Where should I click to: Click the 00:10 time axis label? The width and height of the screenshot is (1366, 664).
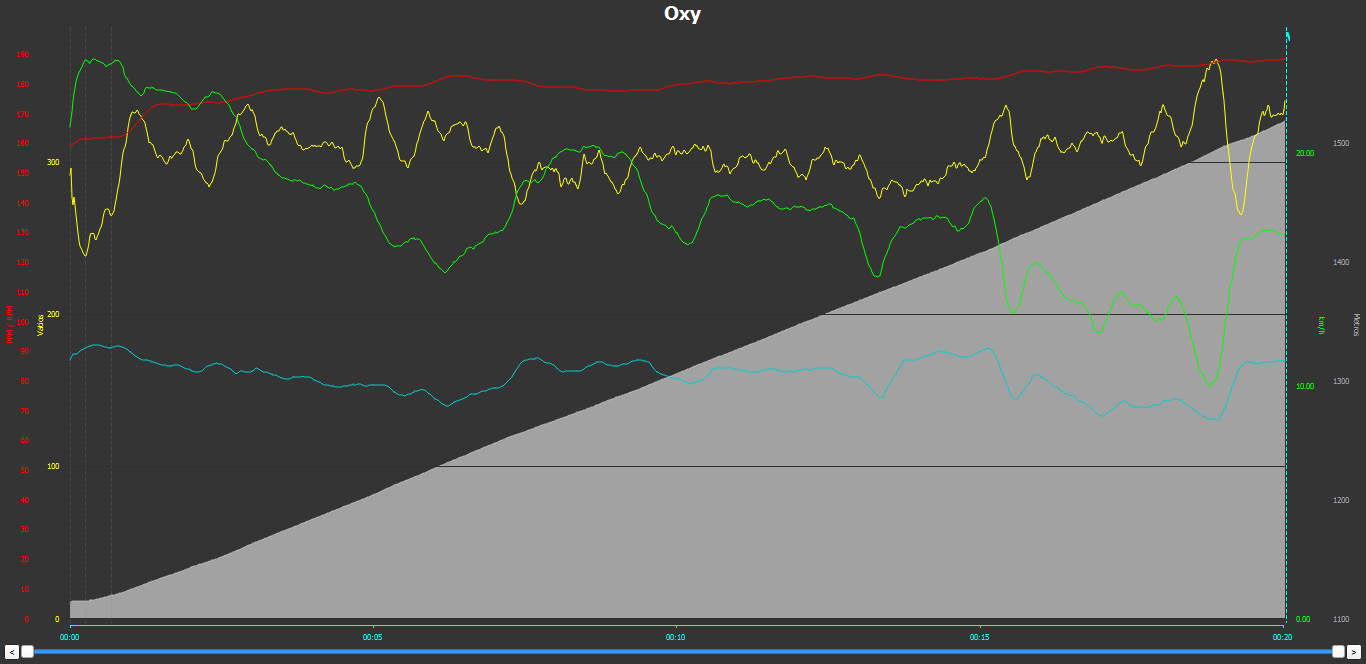click(675, 636)
